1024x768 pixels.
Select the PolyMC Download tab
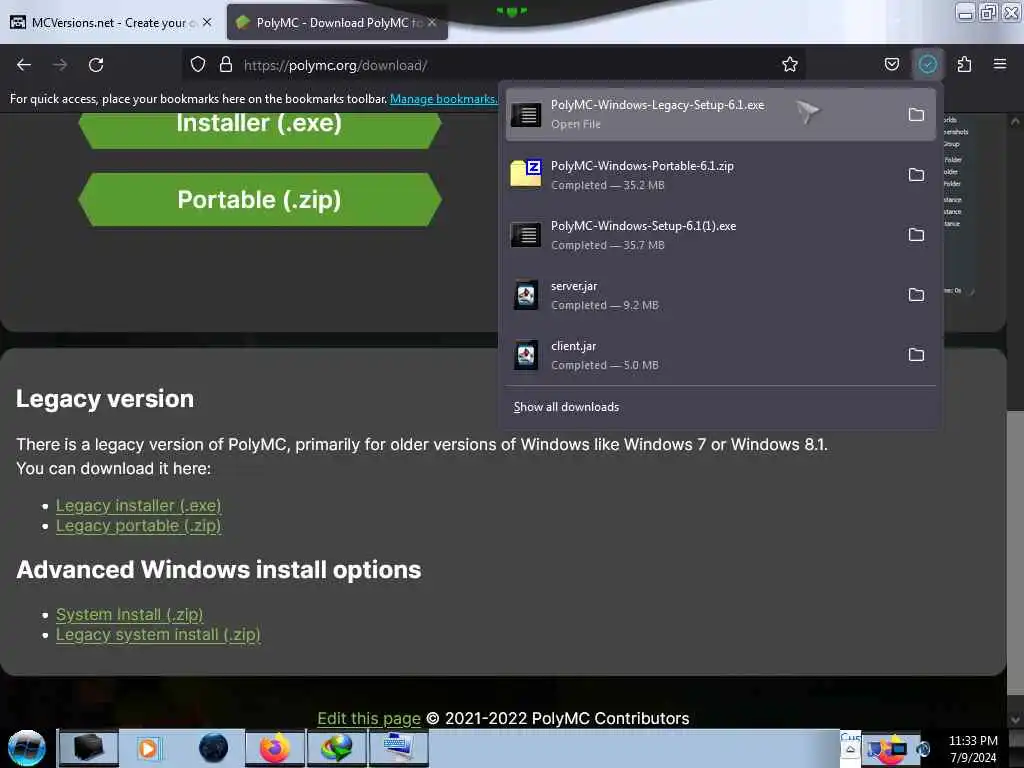click(x=337, y=23)
